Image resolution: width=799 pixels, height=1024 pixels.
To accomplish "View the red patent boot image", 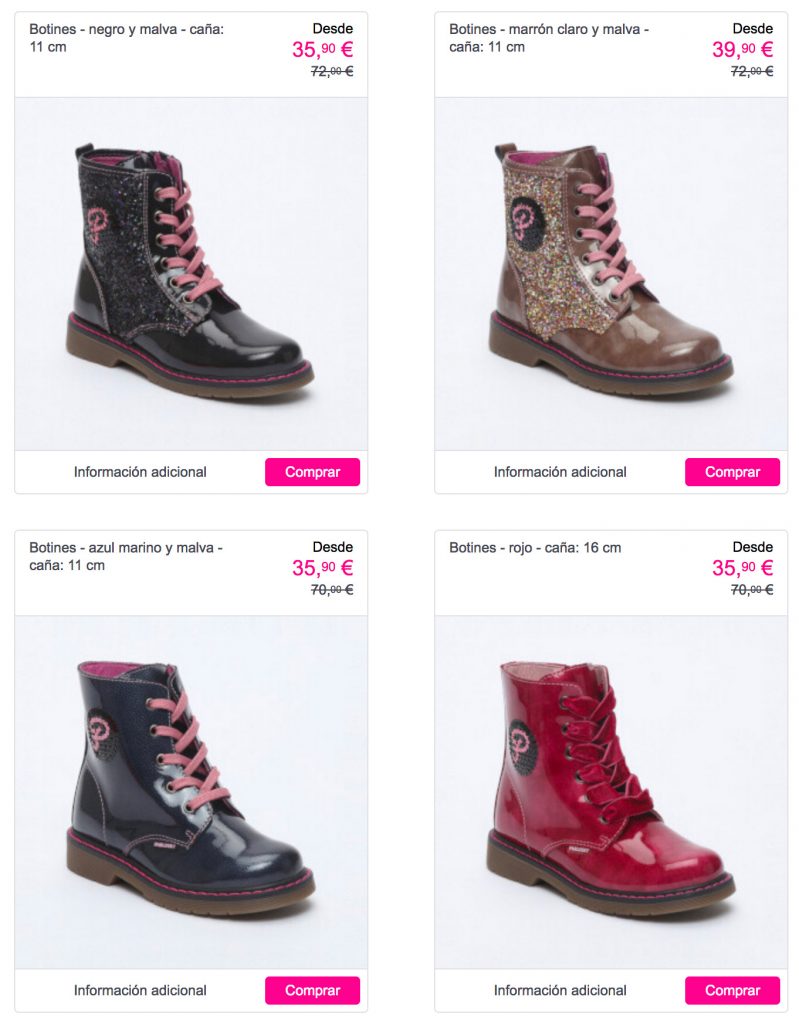I will (611, 792).
